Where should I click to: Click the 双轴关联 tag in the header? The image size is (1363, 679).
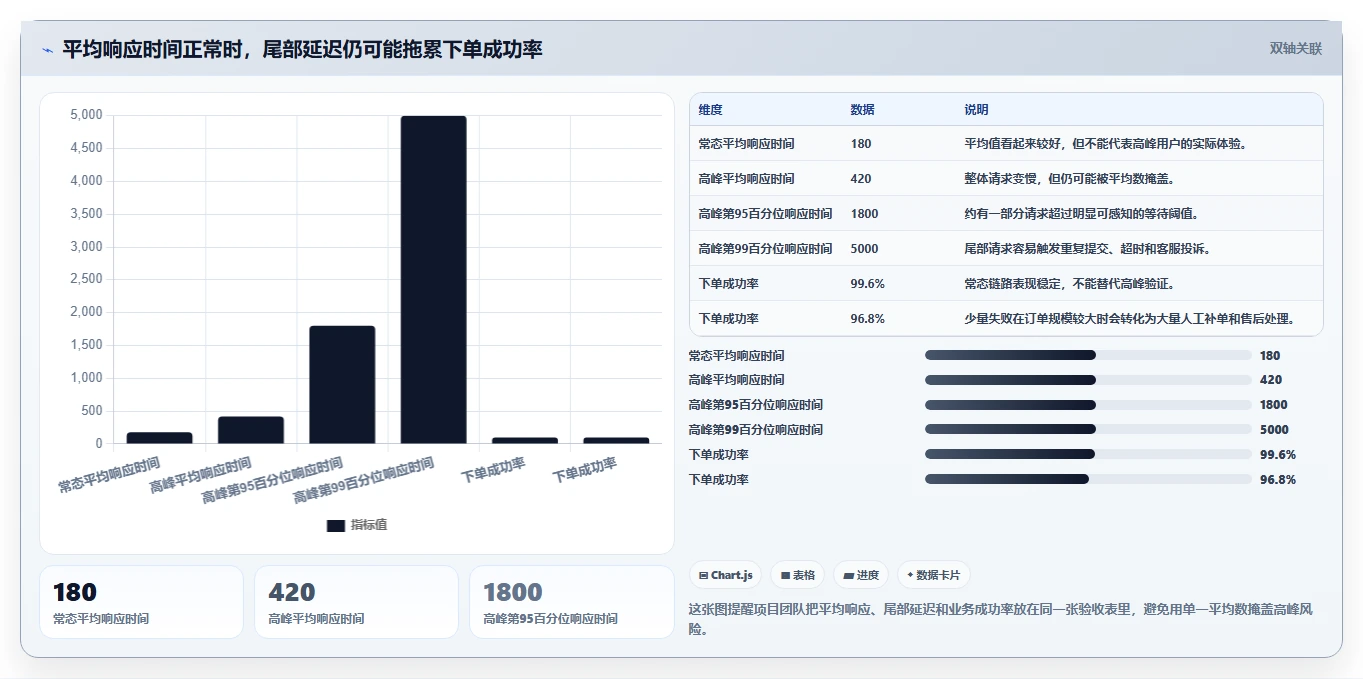(1296, 49)
